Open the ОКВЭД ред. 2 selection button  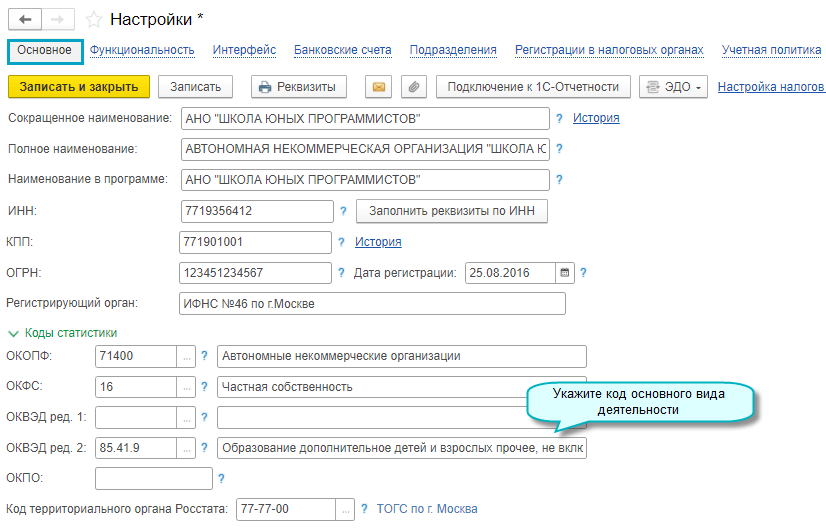tap(186, 448)
